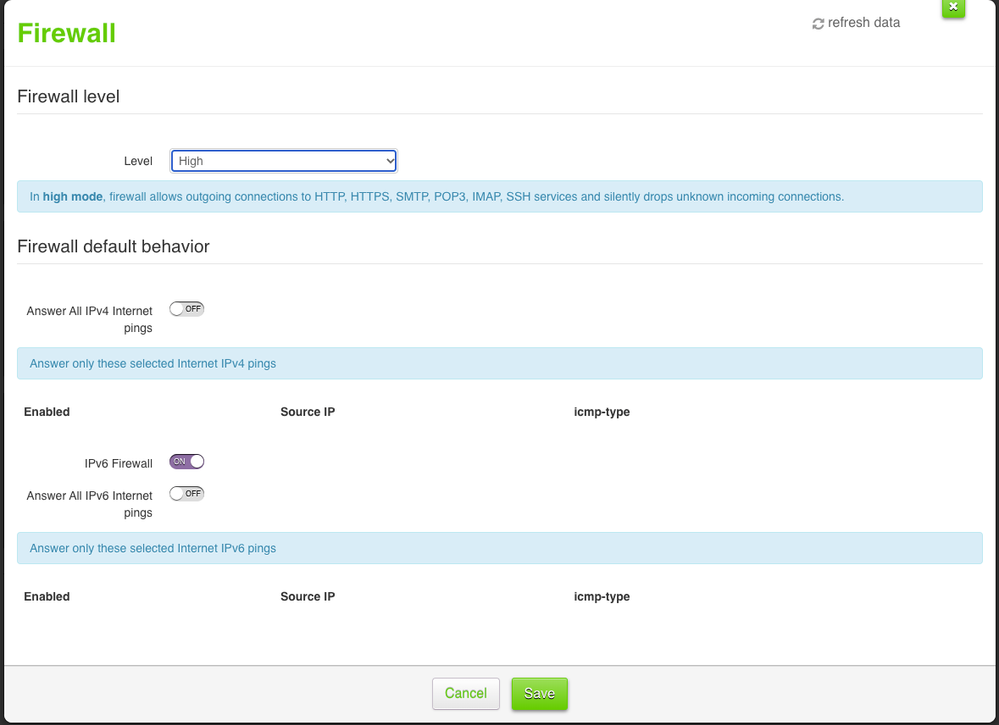
Task: Click the IPv6 table Enabled column header
Action: point(47,597)
